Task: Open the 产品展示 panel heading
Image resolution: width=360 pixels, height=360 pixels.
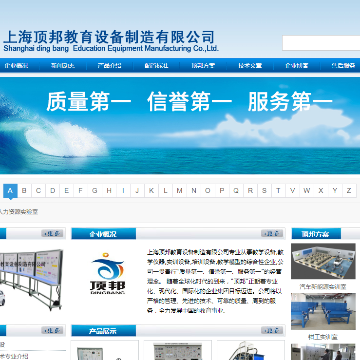Action: coord(103,331)
